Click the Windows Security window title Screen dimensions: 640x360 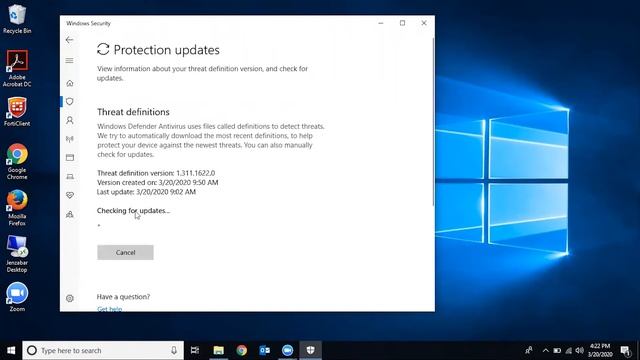[x=88, y=23]
